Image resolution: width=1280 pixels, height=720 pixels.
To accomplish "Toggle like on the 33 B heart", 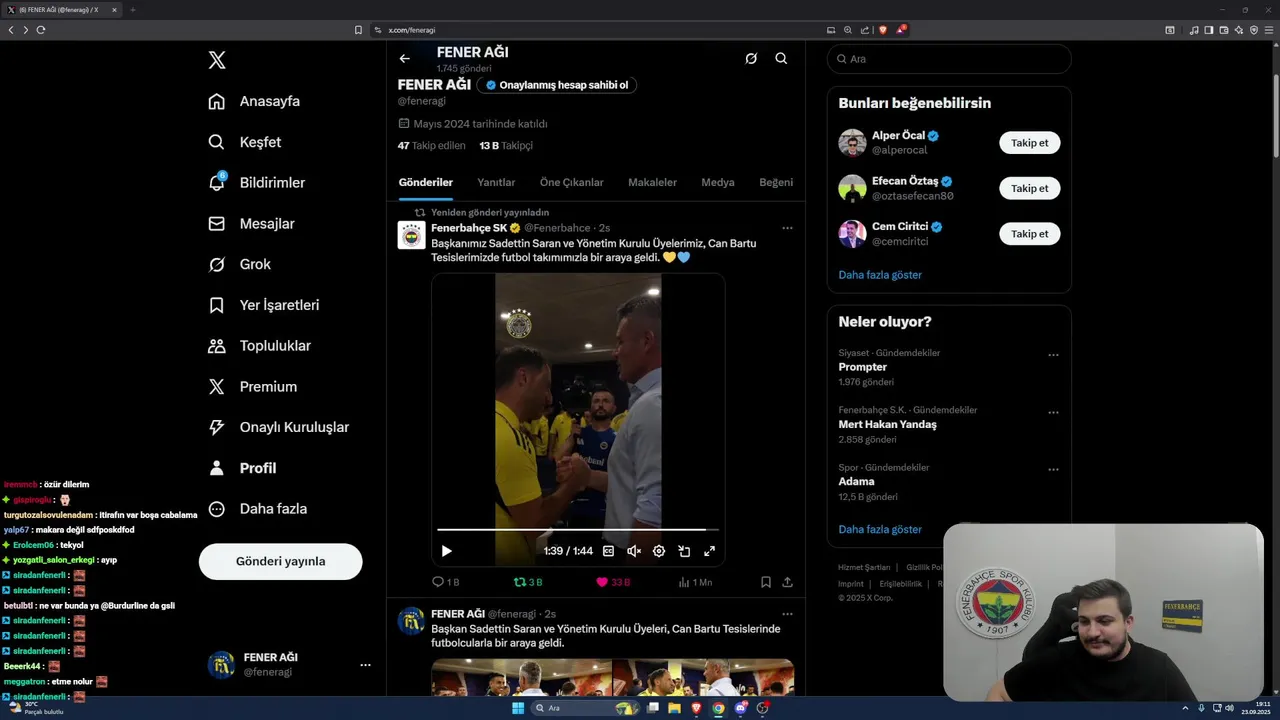I will pyautogui.click(x=613, y=582).
